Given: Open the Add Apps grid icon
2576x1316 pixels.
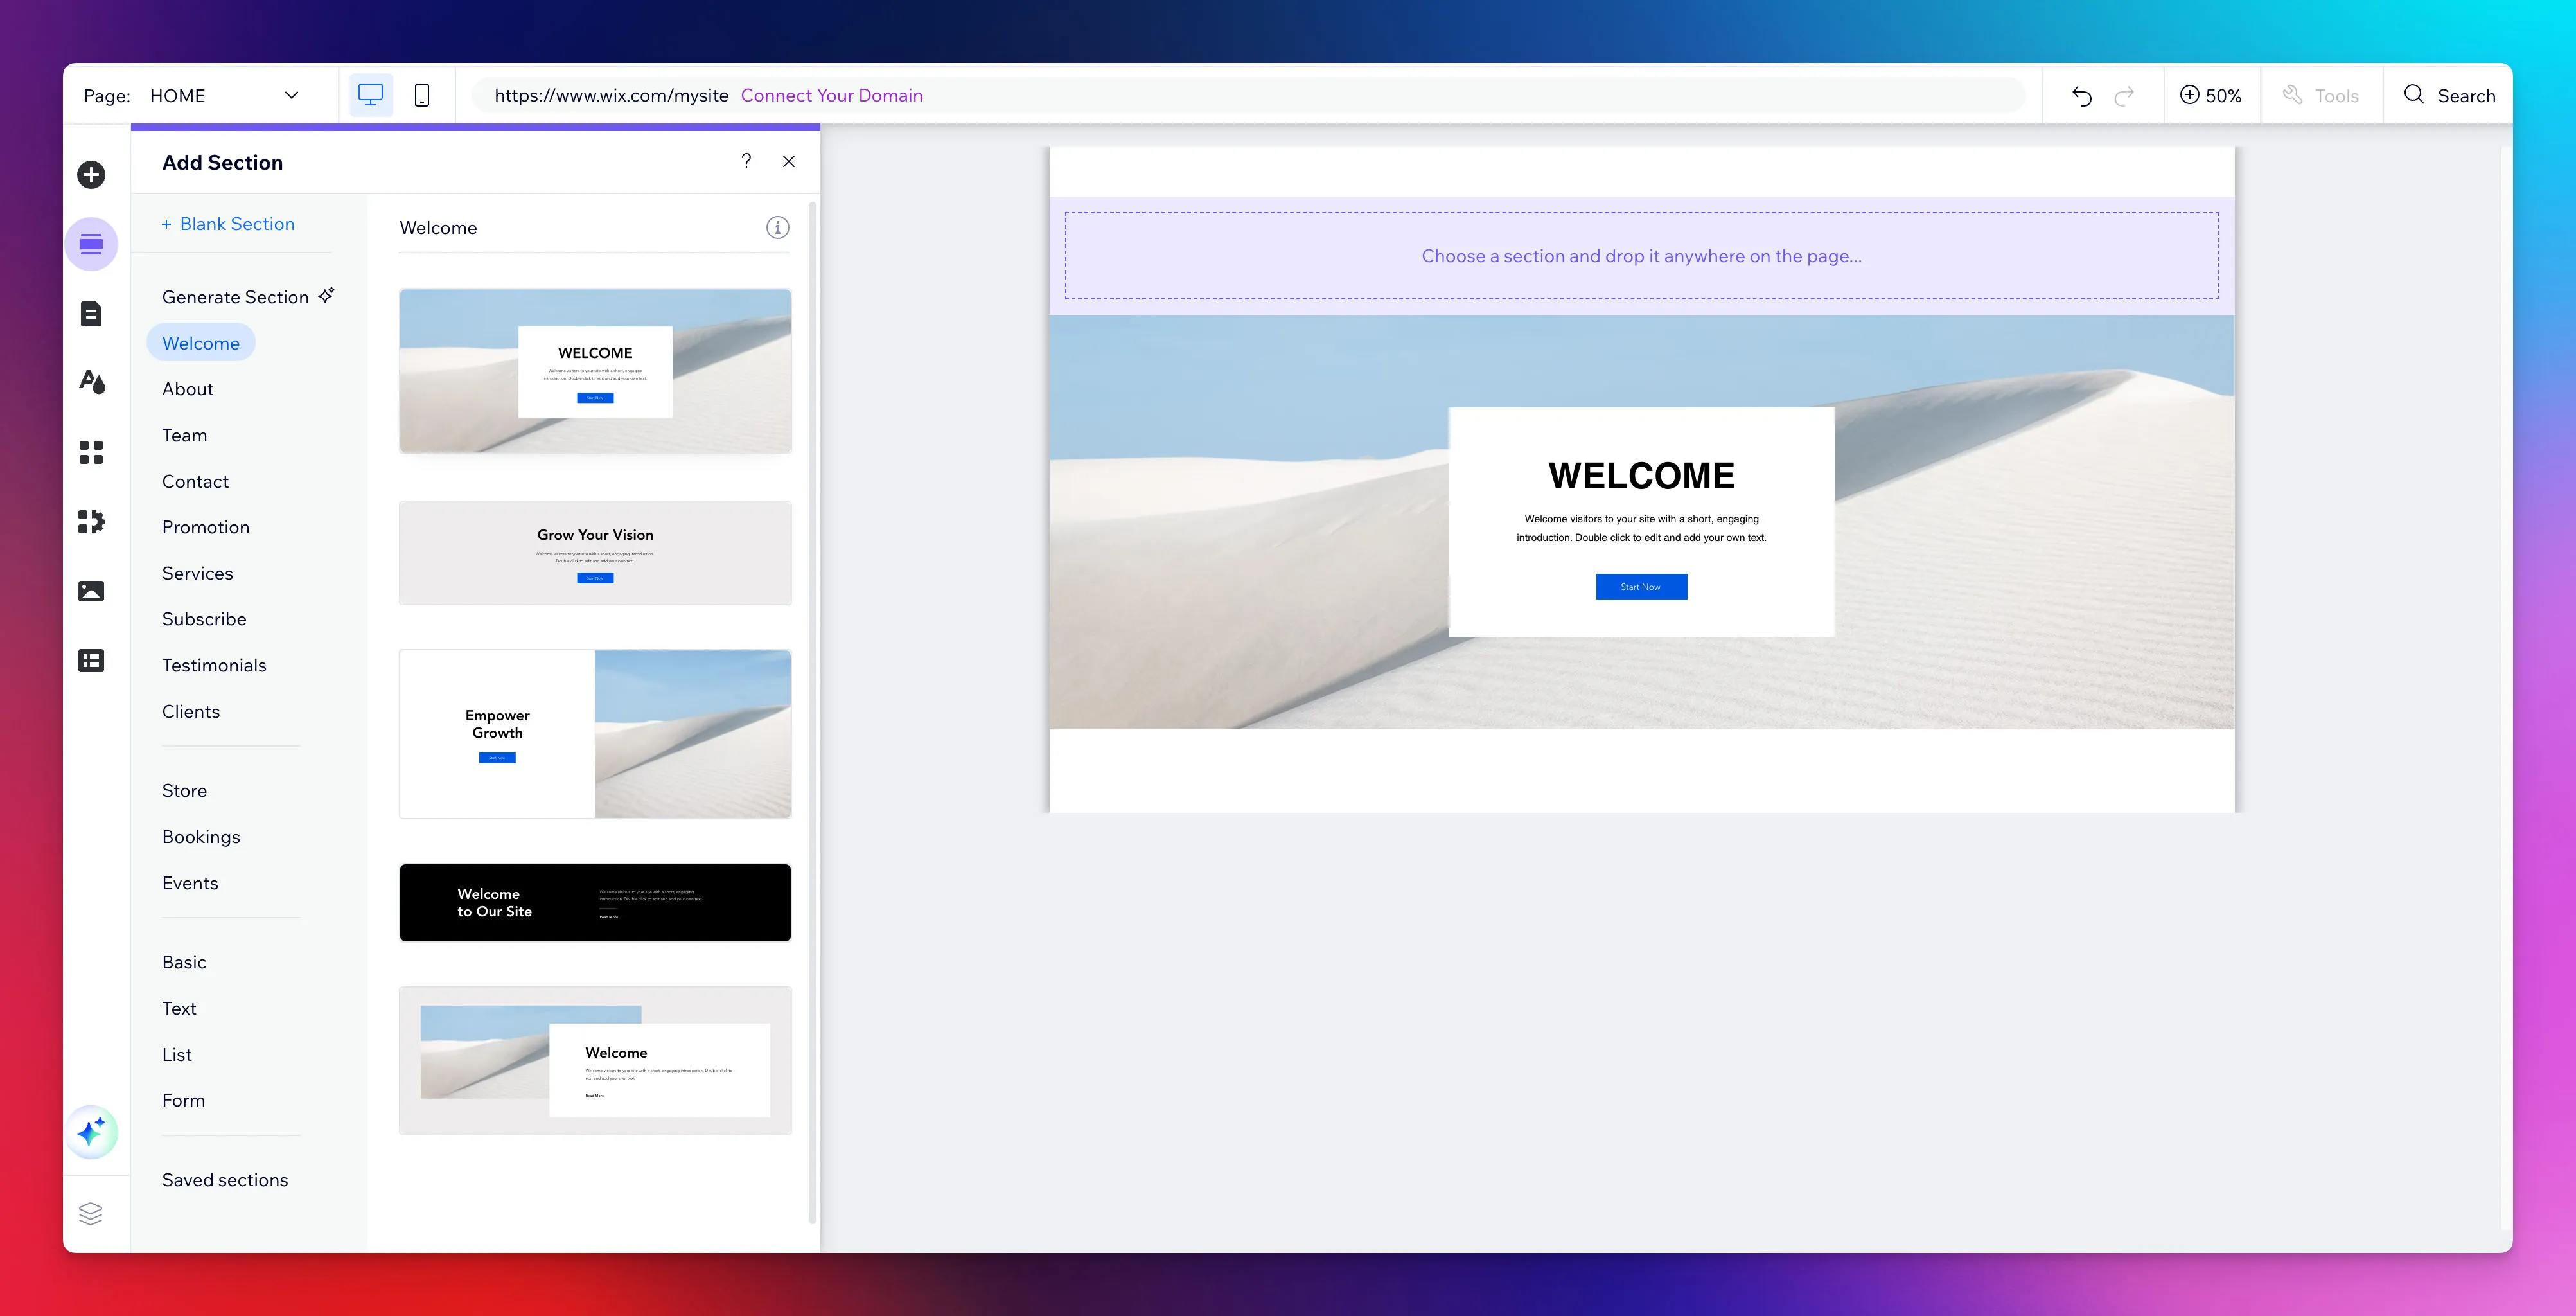Looking at the screenshot, I should click(91, 452).
